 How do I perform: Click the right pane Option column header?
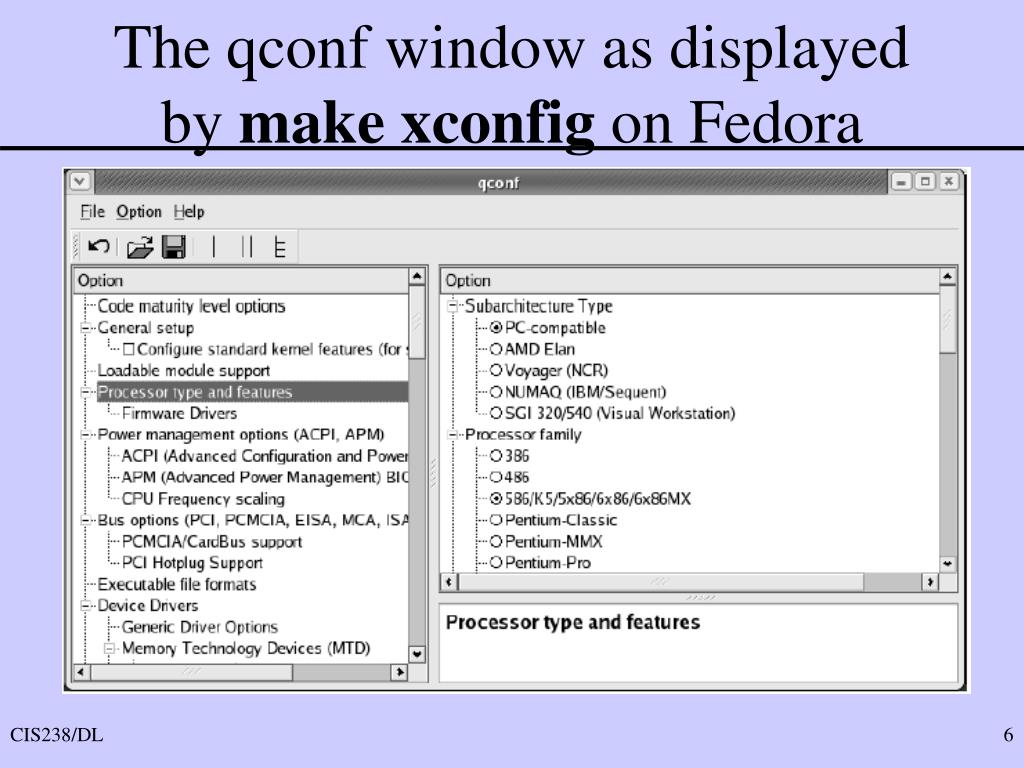690,281
